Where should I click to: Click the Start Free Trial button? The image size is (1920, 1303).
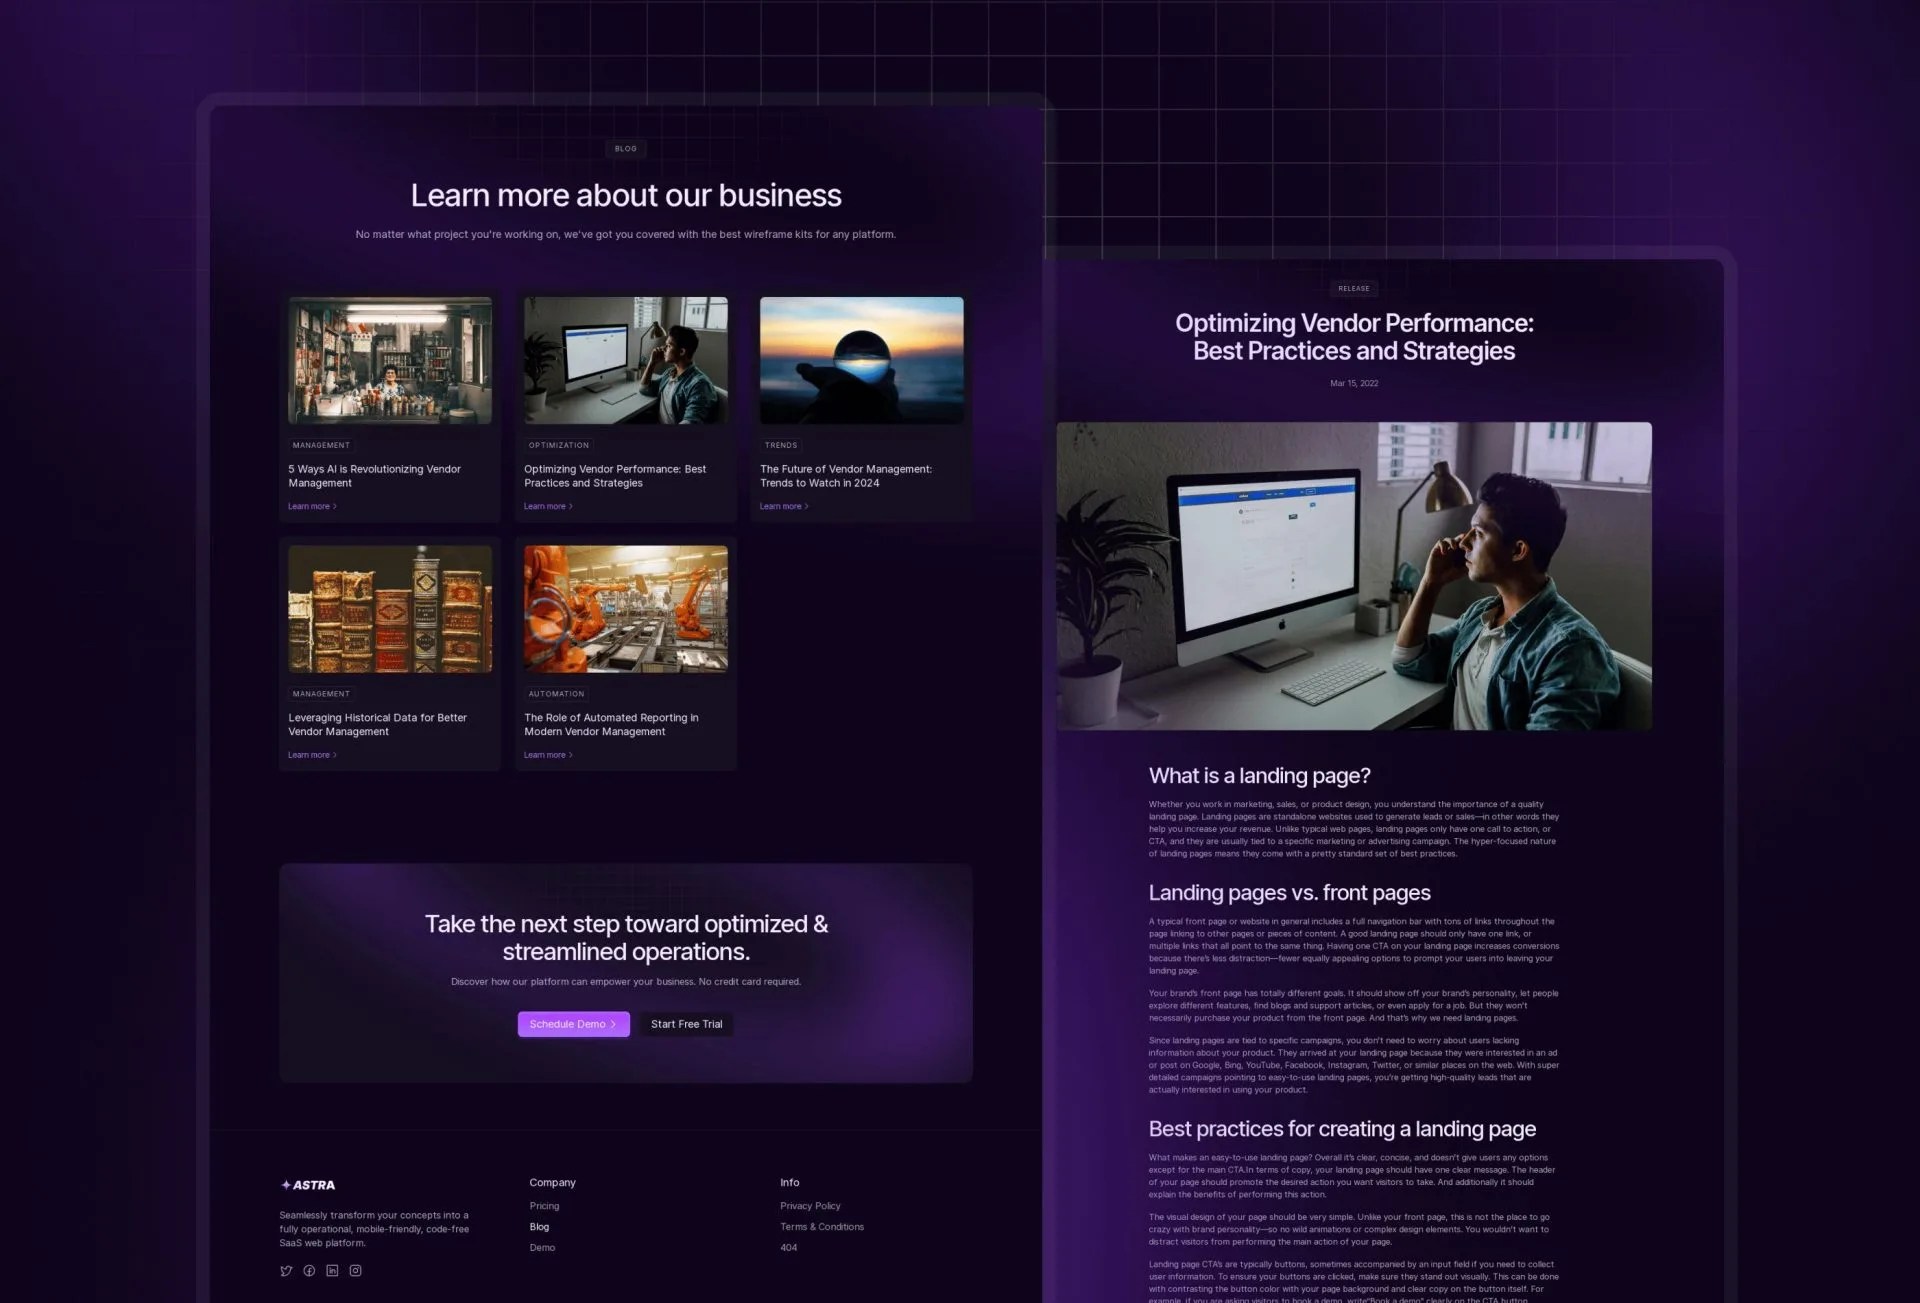tap(686, 1024)
